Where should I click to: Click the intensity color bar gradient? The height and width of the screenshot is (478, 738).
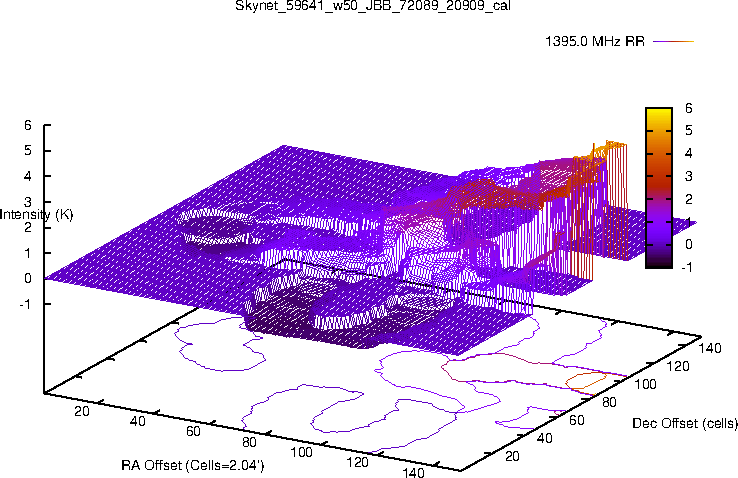(659, 188)
